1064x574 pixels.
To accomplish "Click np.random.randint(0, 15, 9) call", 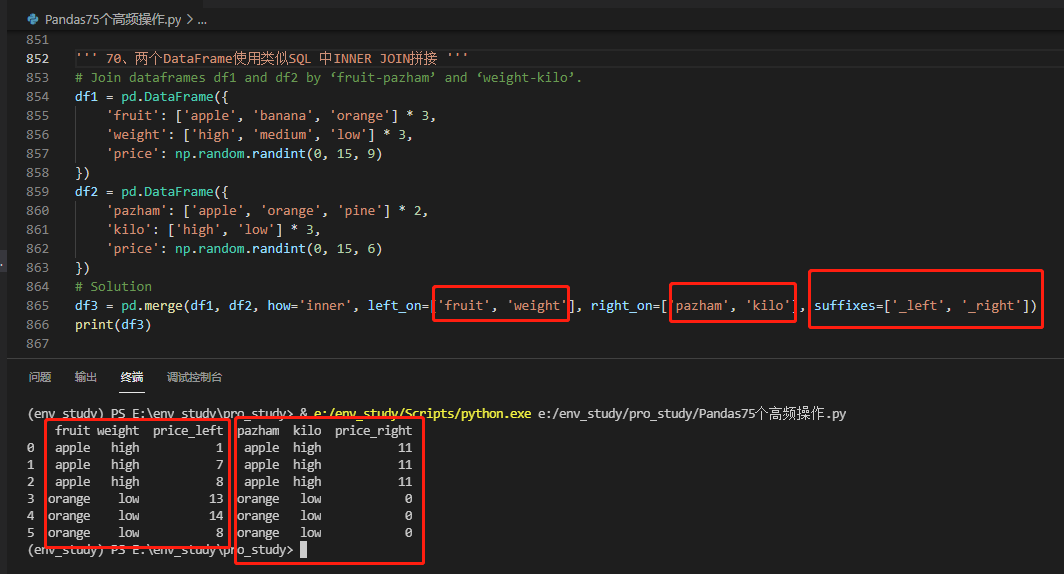I will (x=278, y=153).
